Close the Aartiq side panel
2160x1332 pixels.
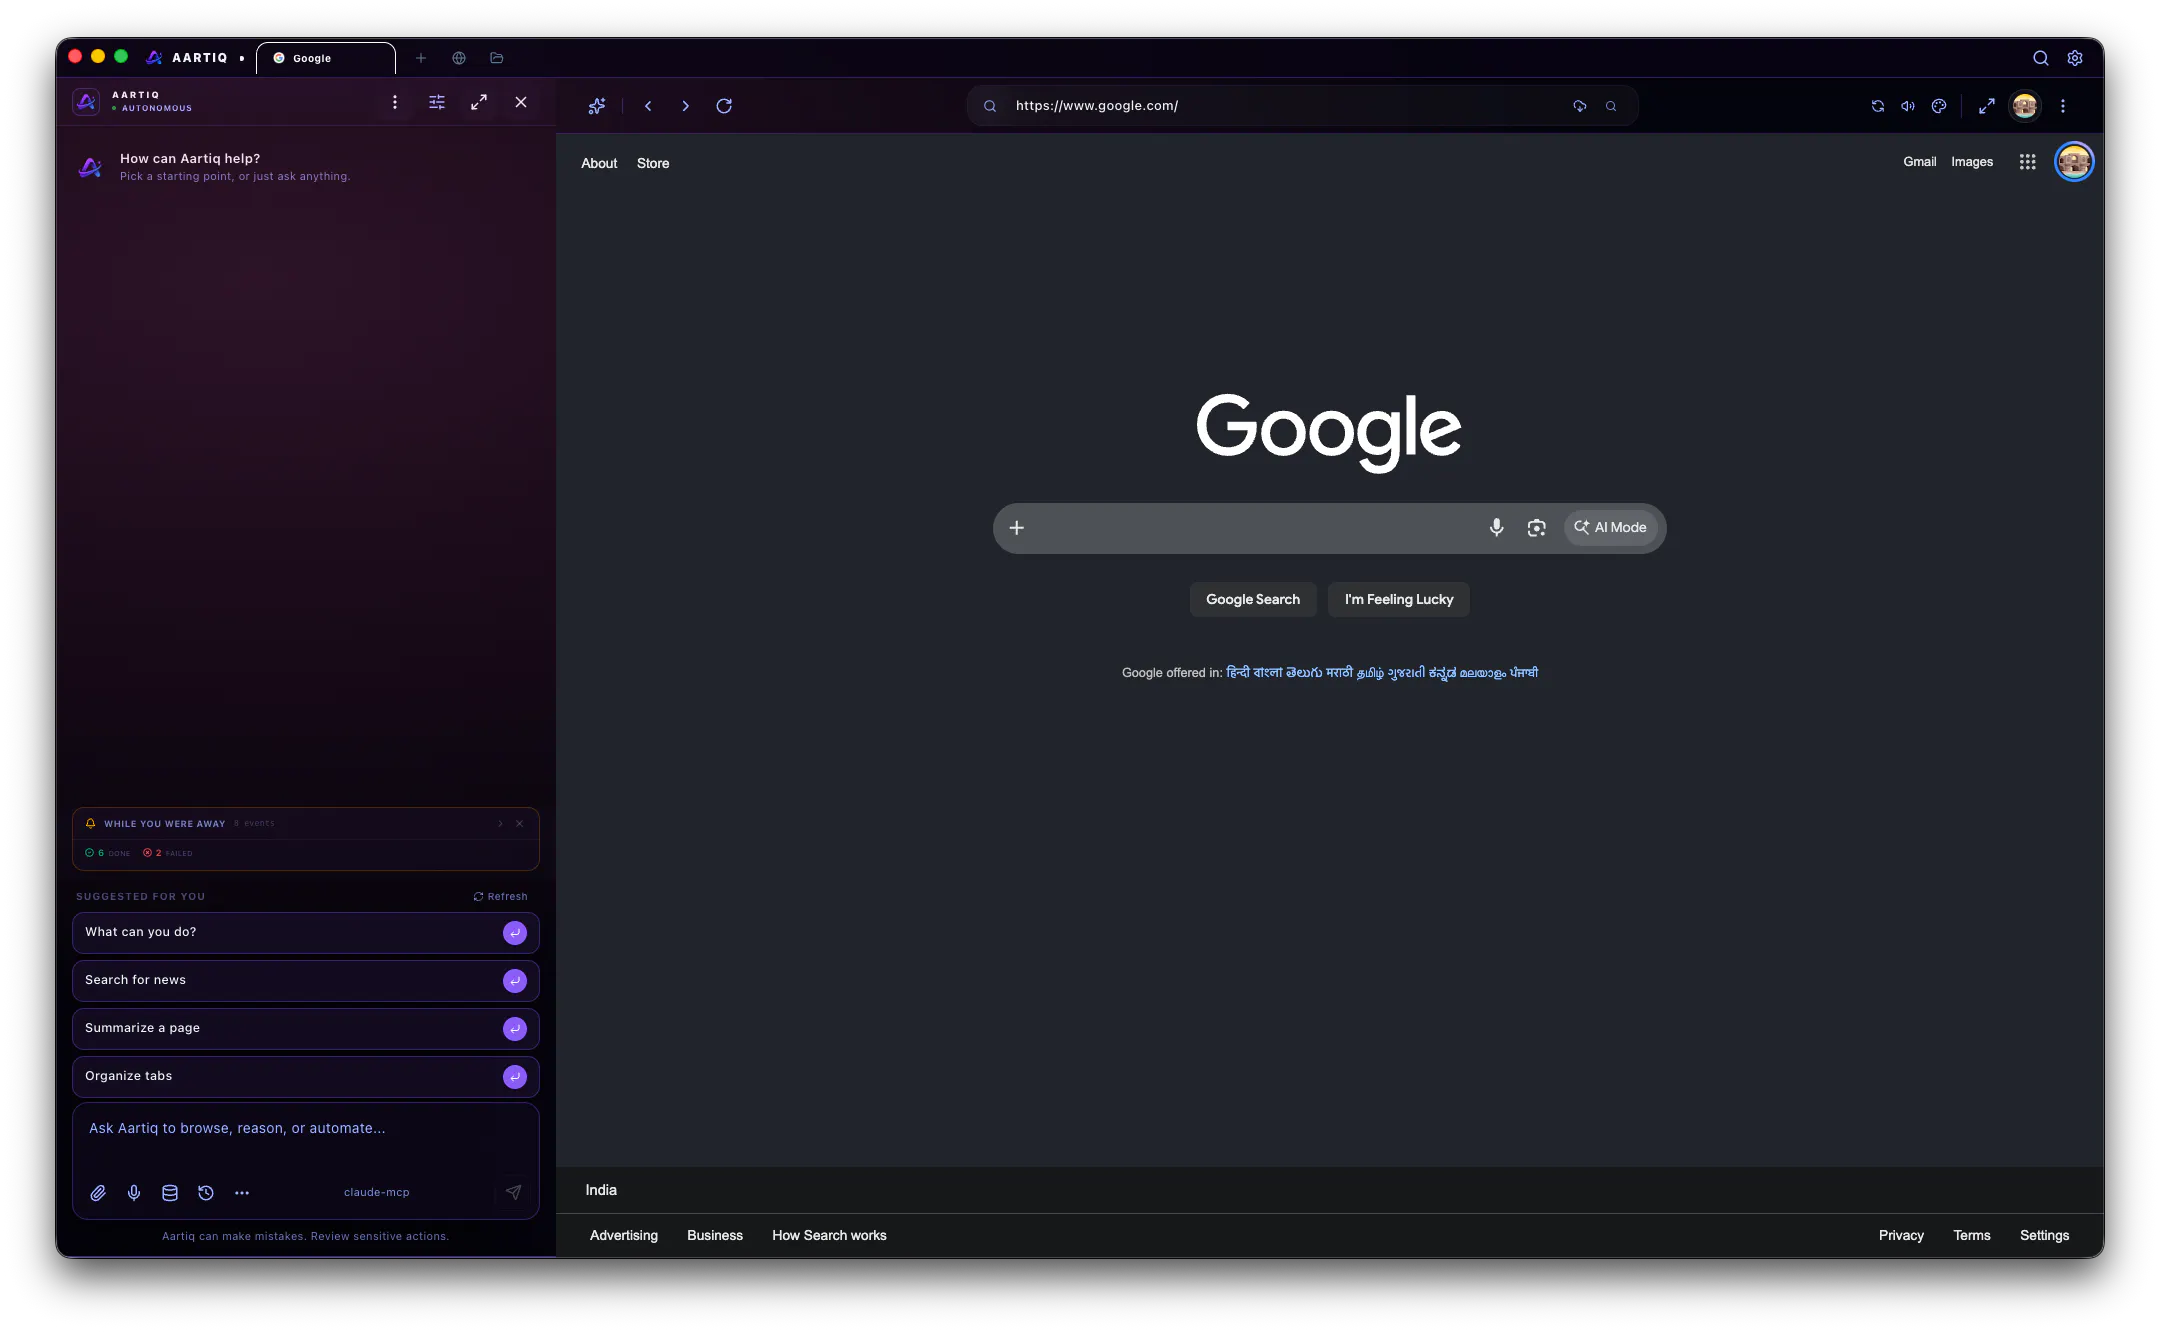pyautogui.click(x=521, y=102)
